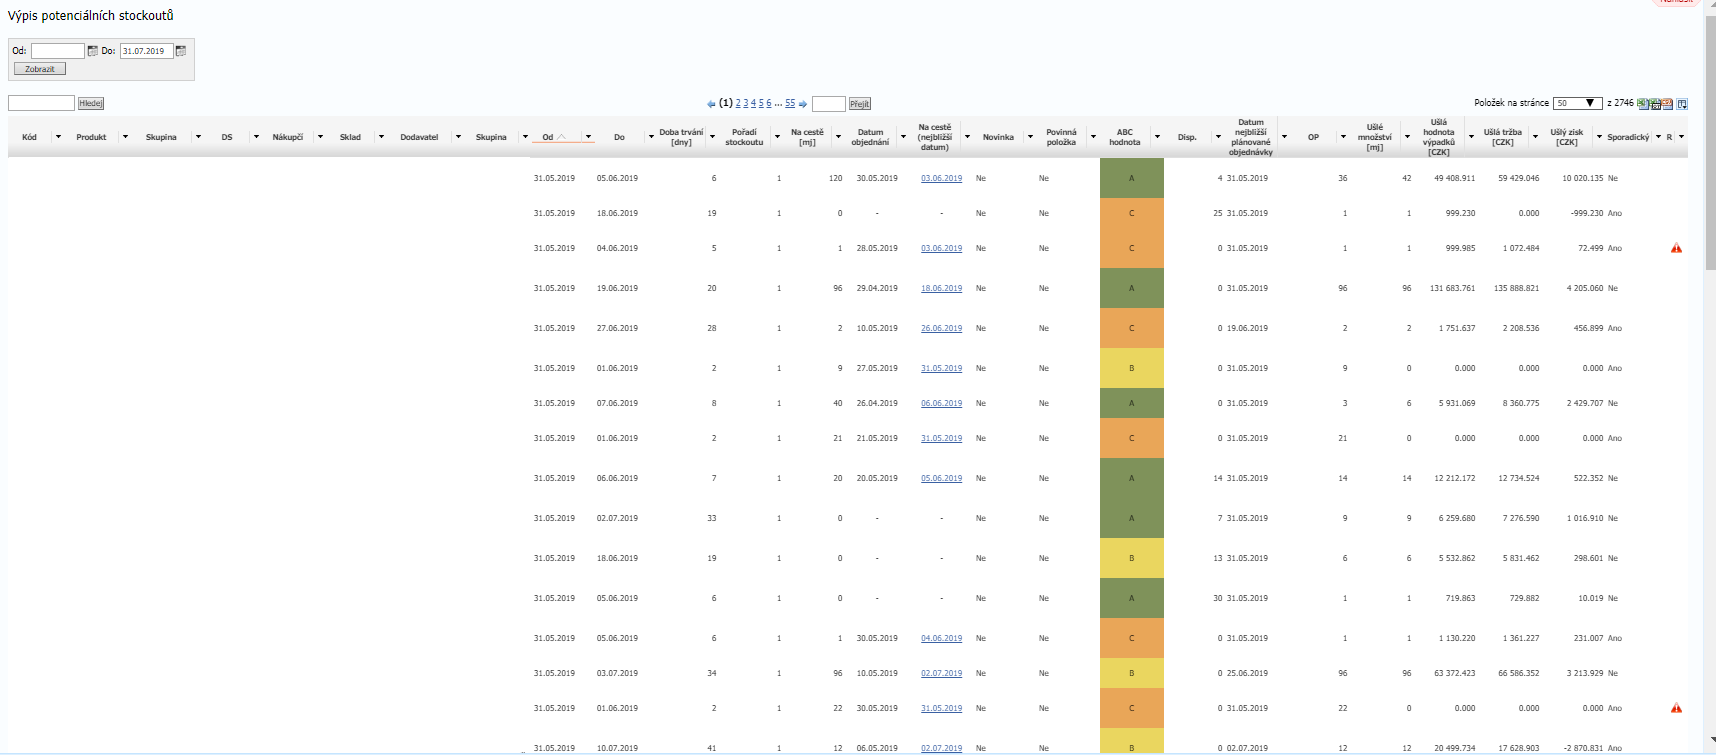Click the Hledej search button

(x=91, y=103)
